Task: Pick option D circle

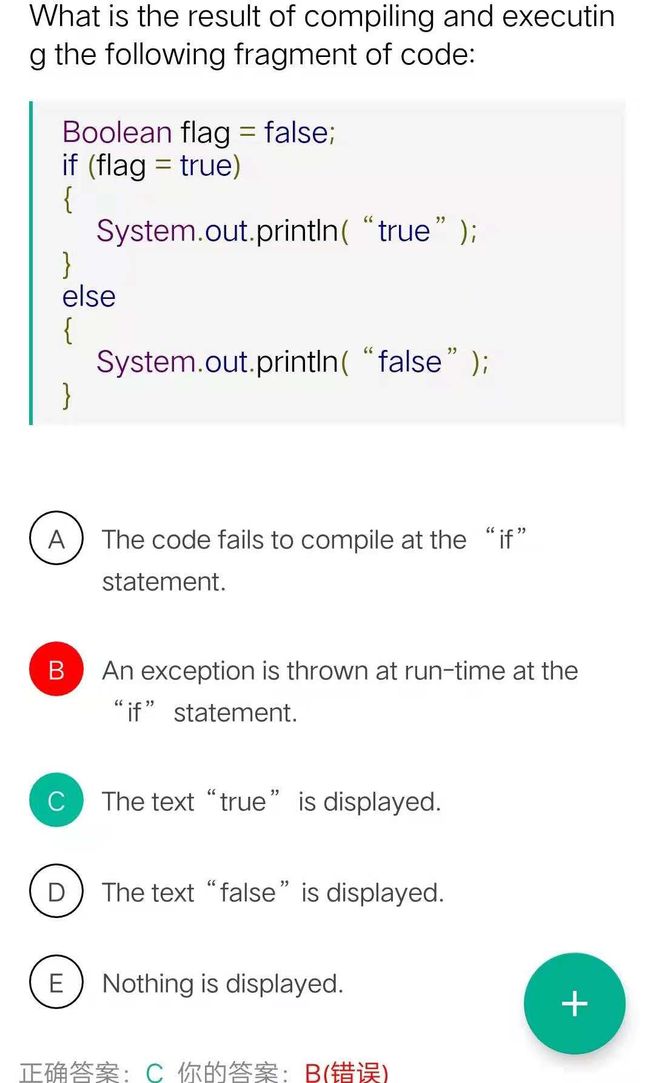Action: click(x=57, y=892)
